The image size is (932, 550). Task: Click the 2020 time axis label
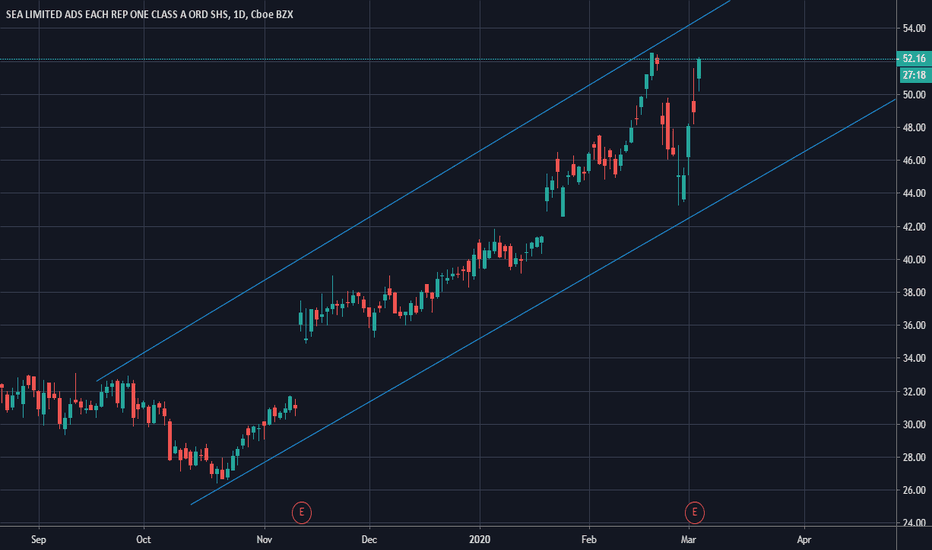point(480,539)
